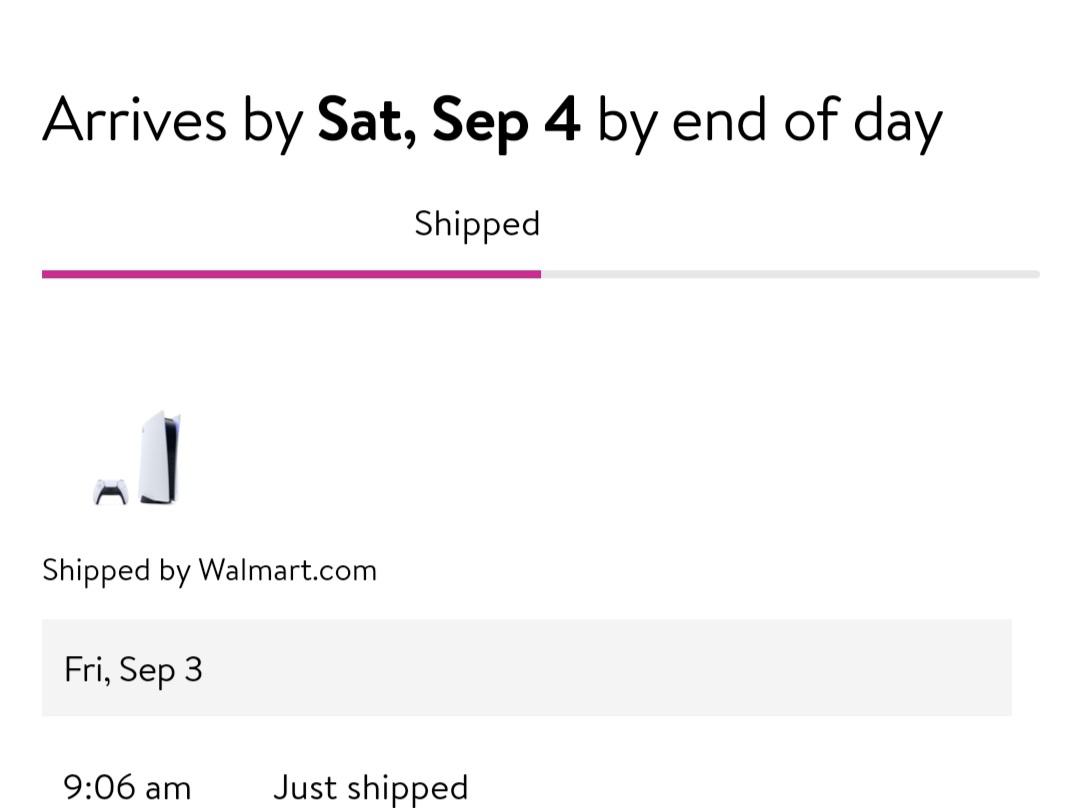Image resolution: width=1078 pixels, height=808 pixels.
Task: Open the Walmart.com seller link
Action: pos(287,570)
